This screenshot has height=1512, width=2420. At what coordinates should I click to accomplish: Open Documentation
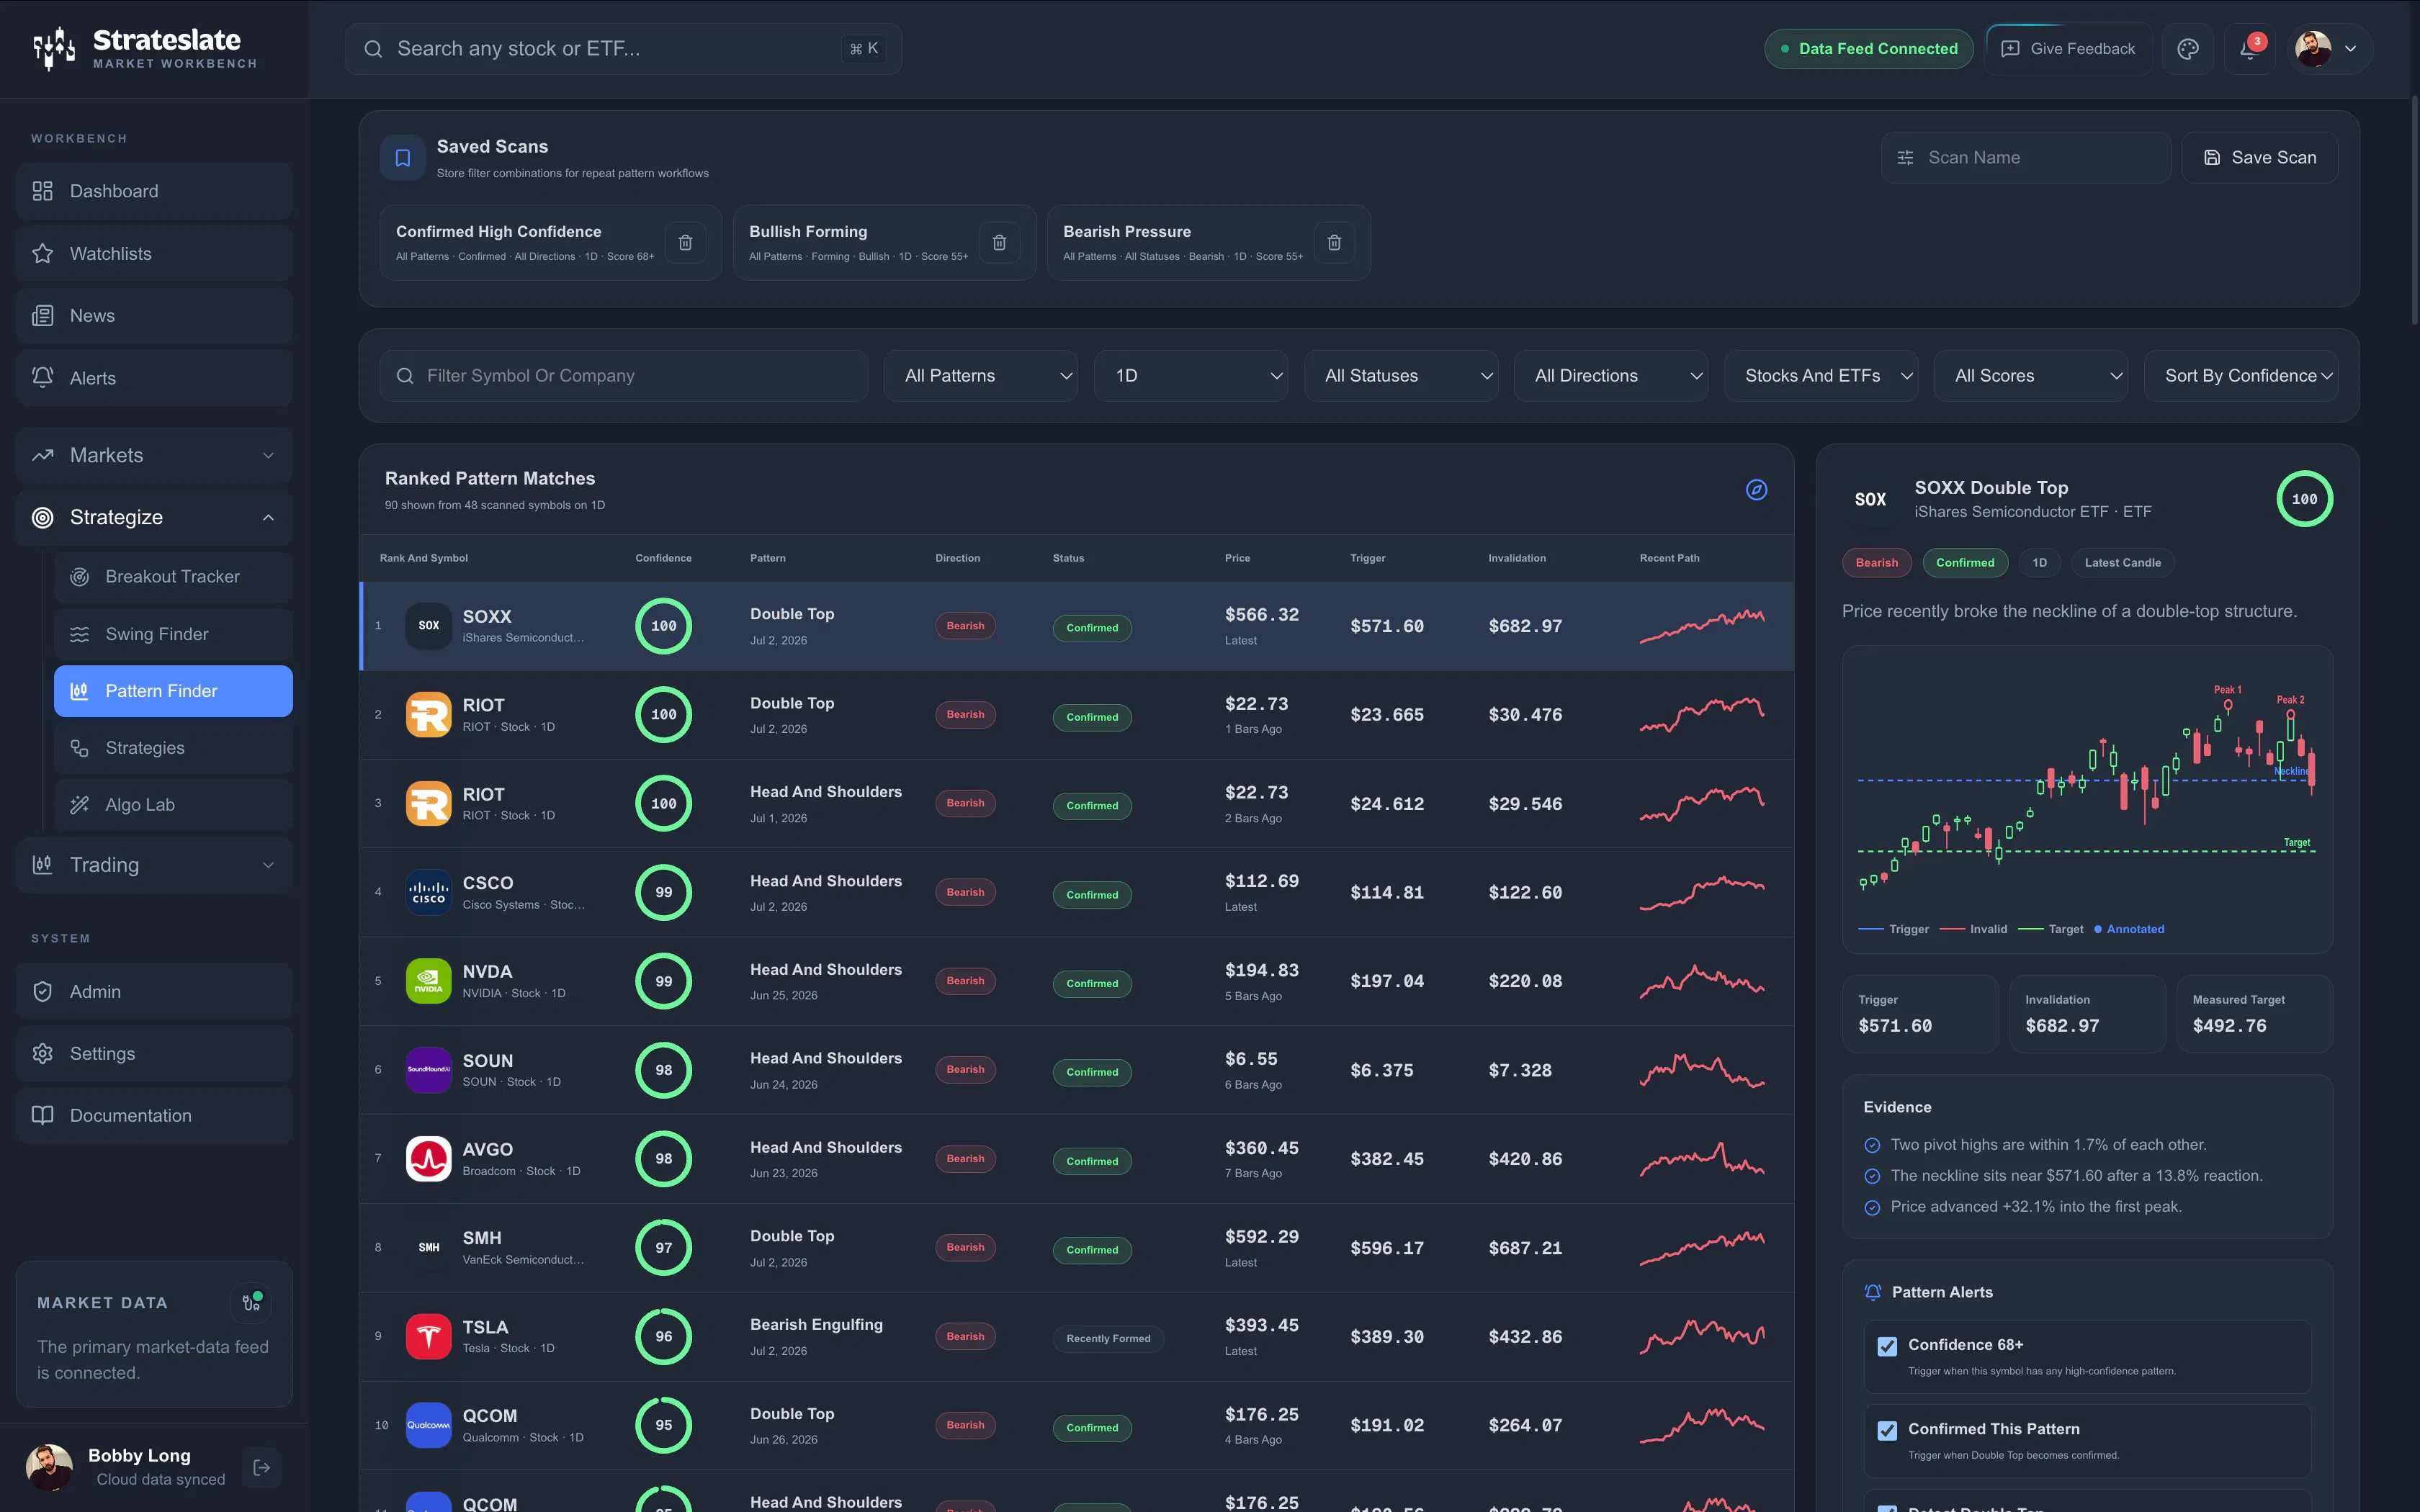(154, 1116)
